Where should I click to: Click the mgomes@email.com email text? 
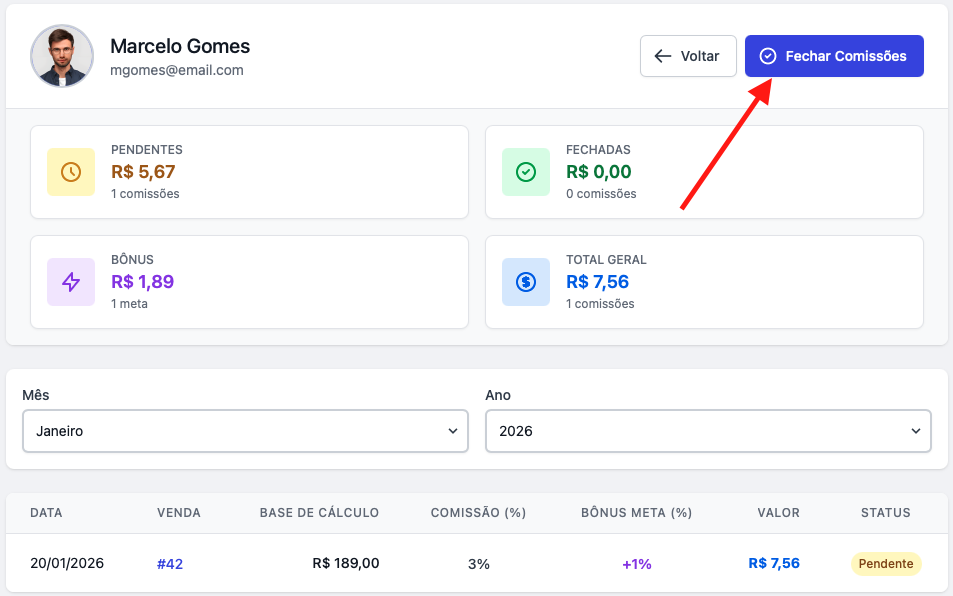click(x=177, y=71)
